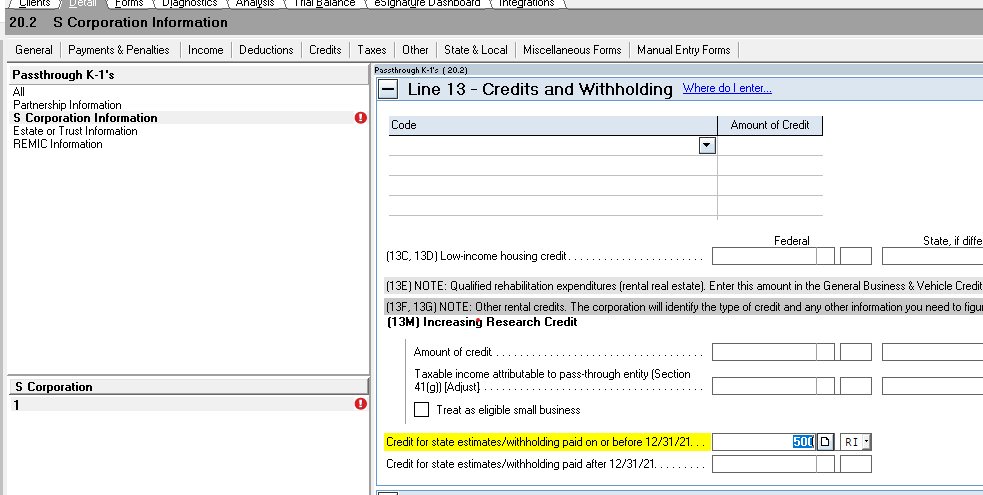Click Taxable income attributable to pass-through entity field
The height and width of the screenshot is (495, 983).
764,386
